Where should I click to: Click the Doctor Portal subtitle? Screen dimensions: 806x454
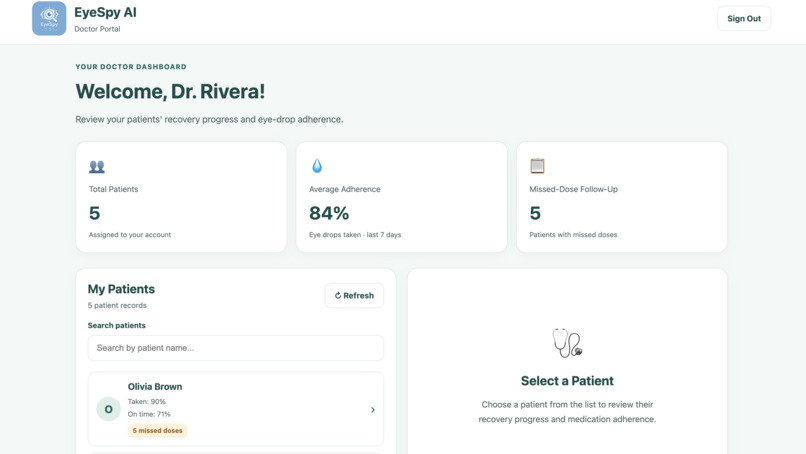[97, 29]
